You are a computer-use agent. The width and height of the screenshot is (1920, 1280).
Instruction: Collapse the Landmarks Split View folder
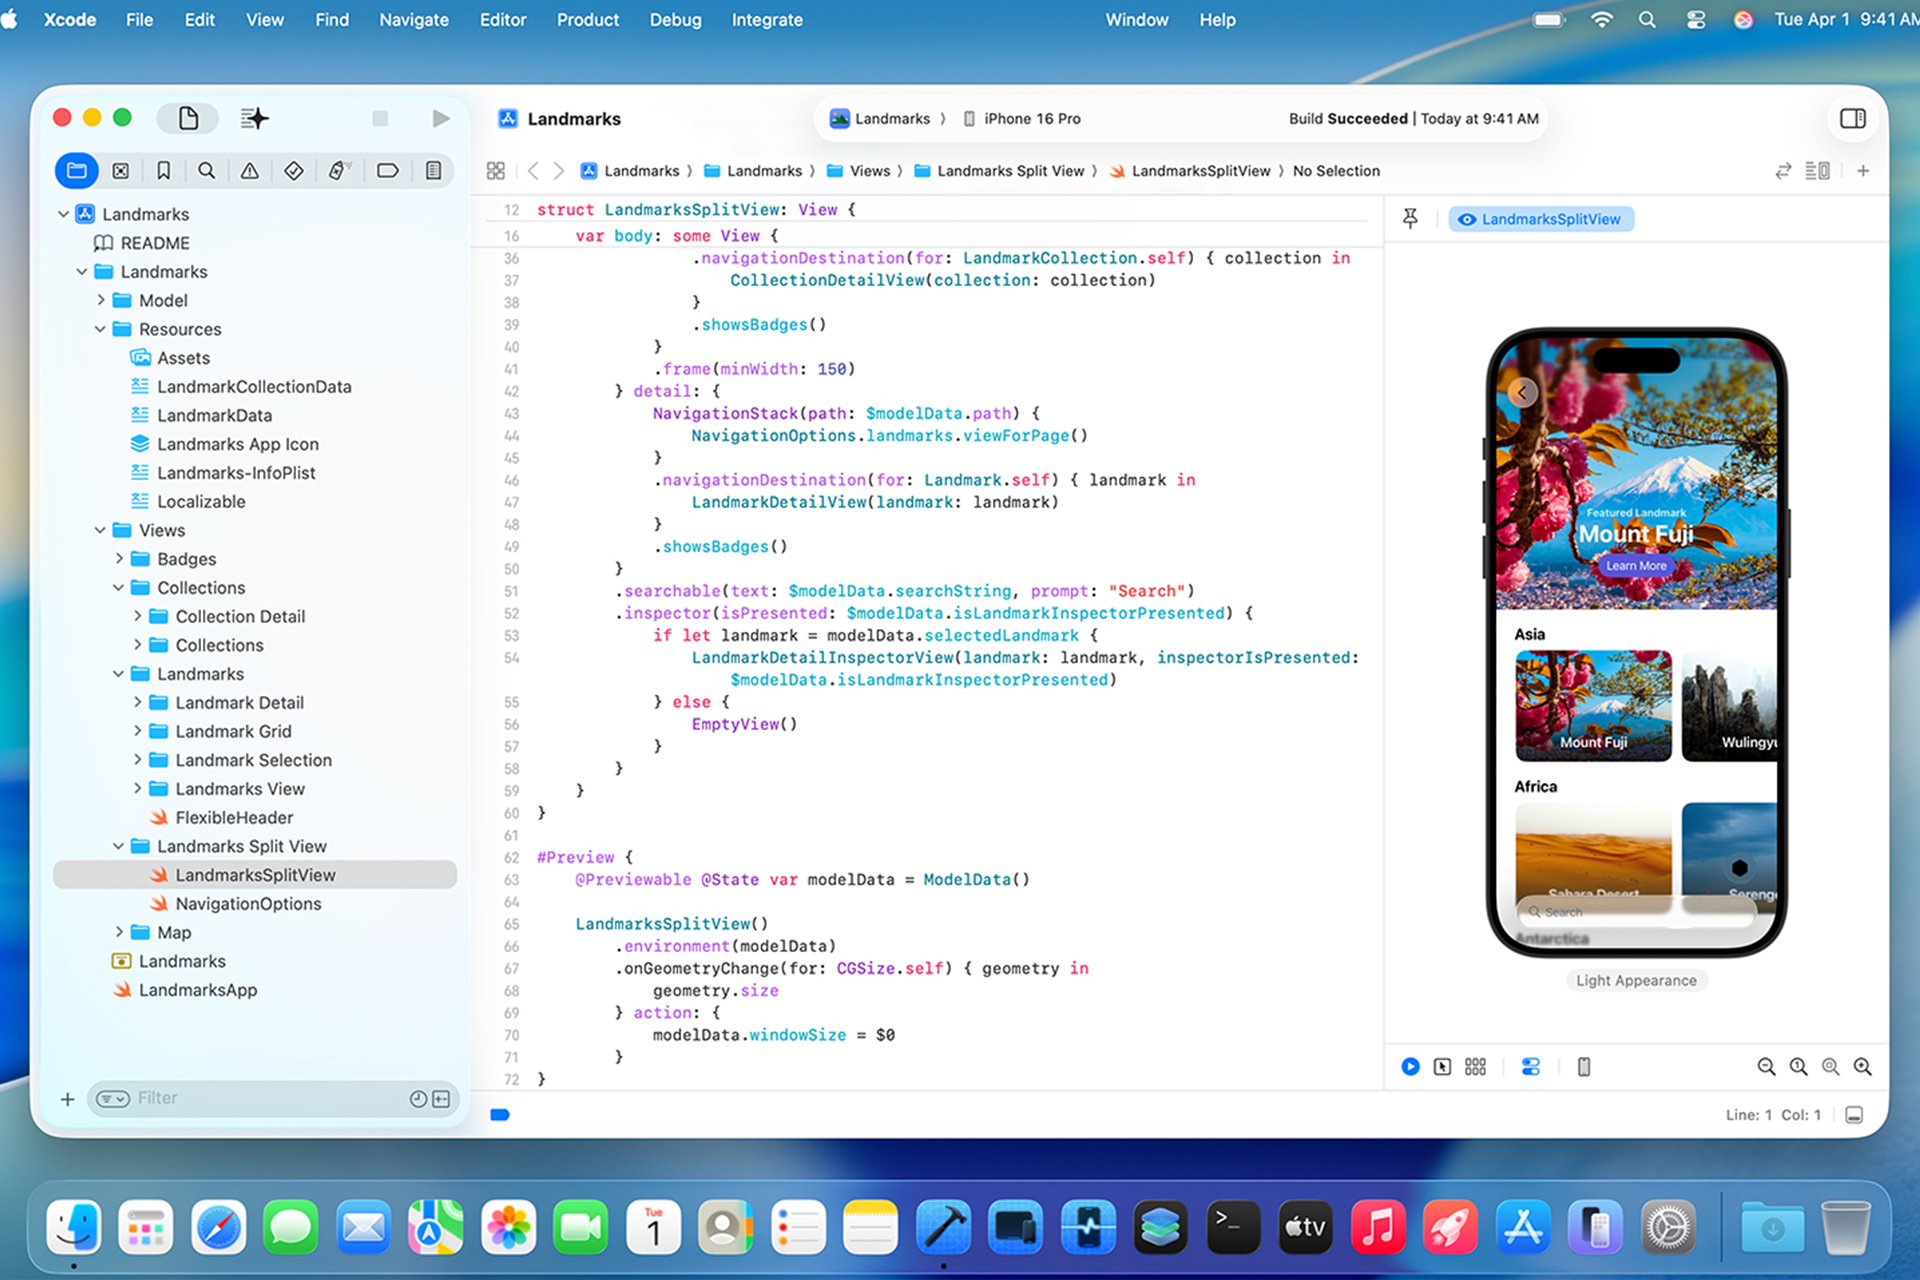pos(119,846)
